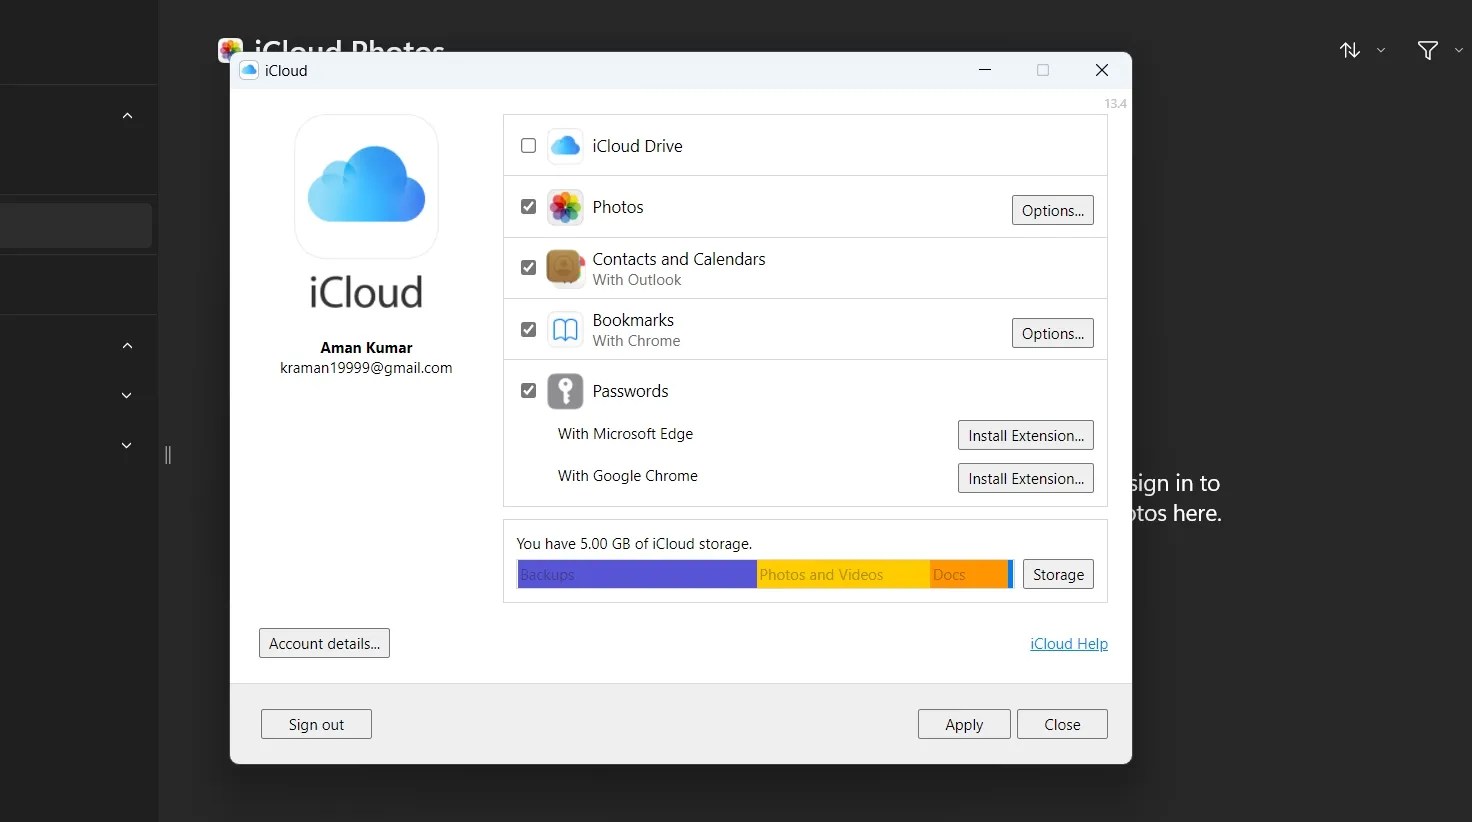Screen dimensions: 1472x822
Task: Click the Photos app icon
Action: [565, 207]
